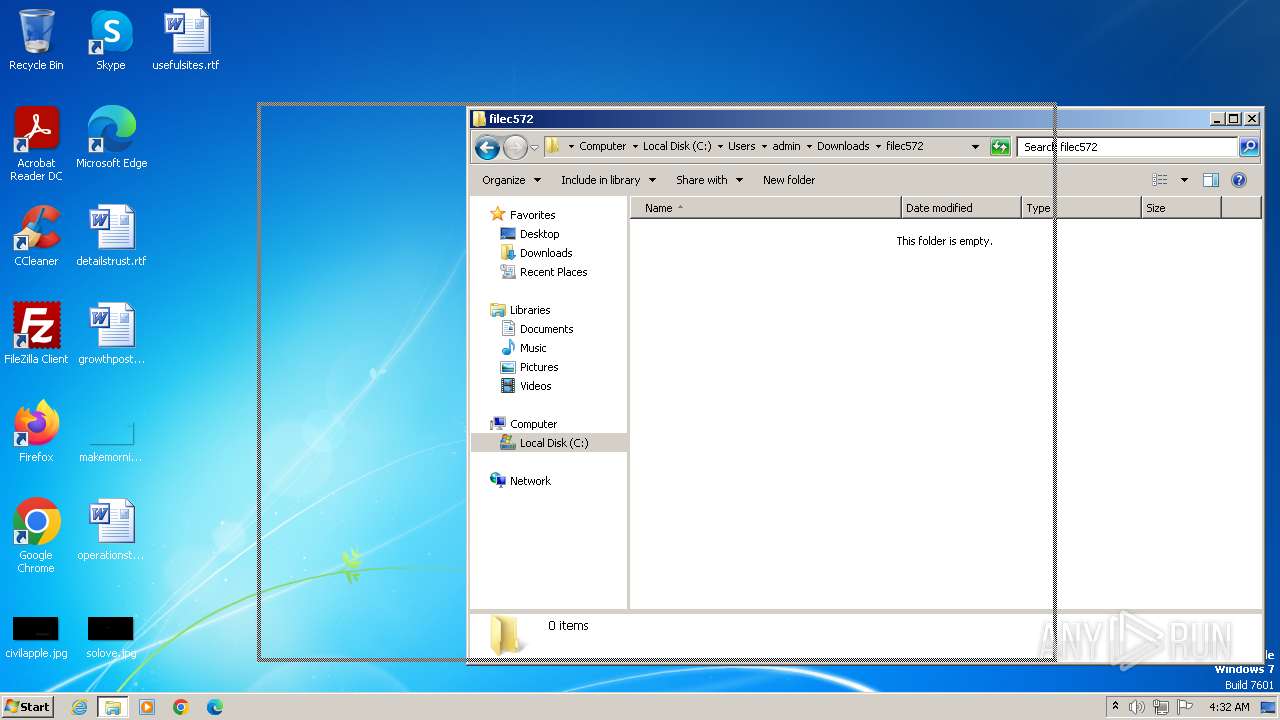The height and width of the screenshot is (720, 1280).
Task: Click the Change your view icon
Action: pyautogui.click(x=1160, y=180)
